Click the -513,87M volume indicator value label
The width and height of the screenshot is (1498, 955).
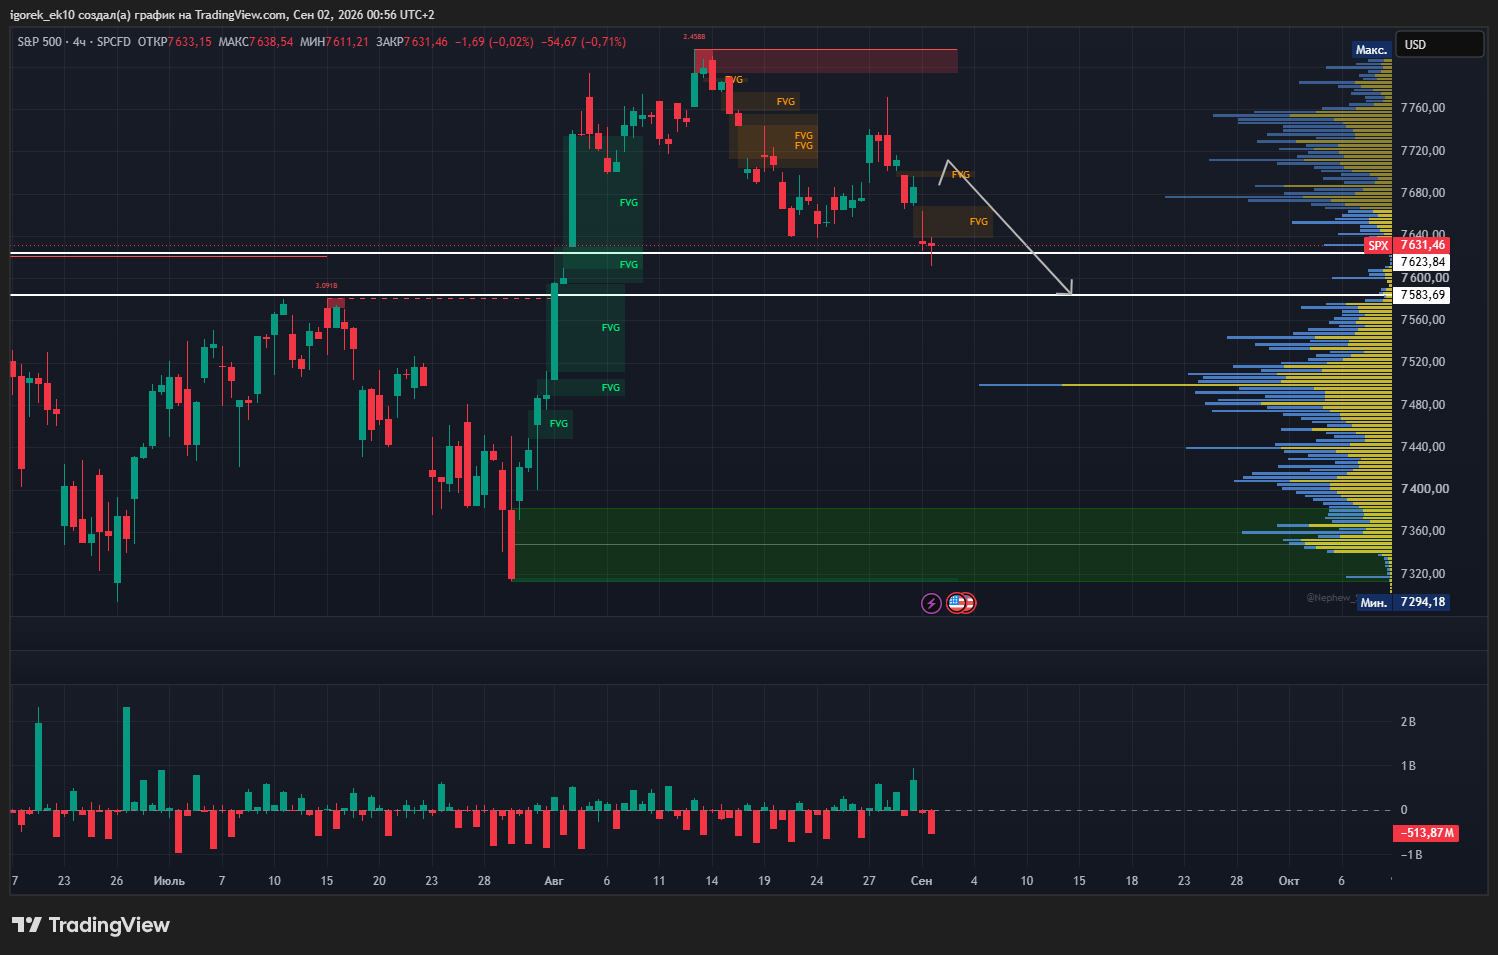[x=1426, y=833]
